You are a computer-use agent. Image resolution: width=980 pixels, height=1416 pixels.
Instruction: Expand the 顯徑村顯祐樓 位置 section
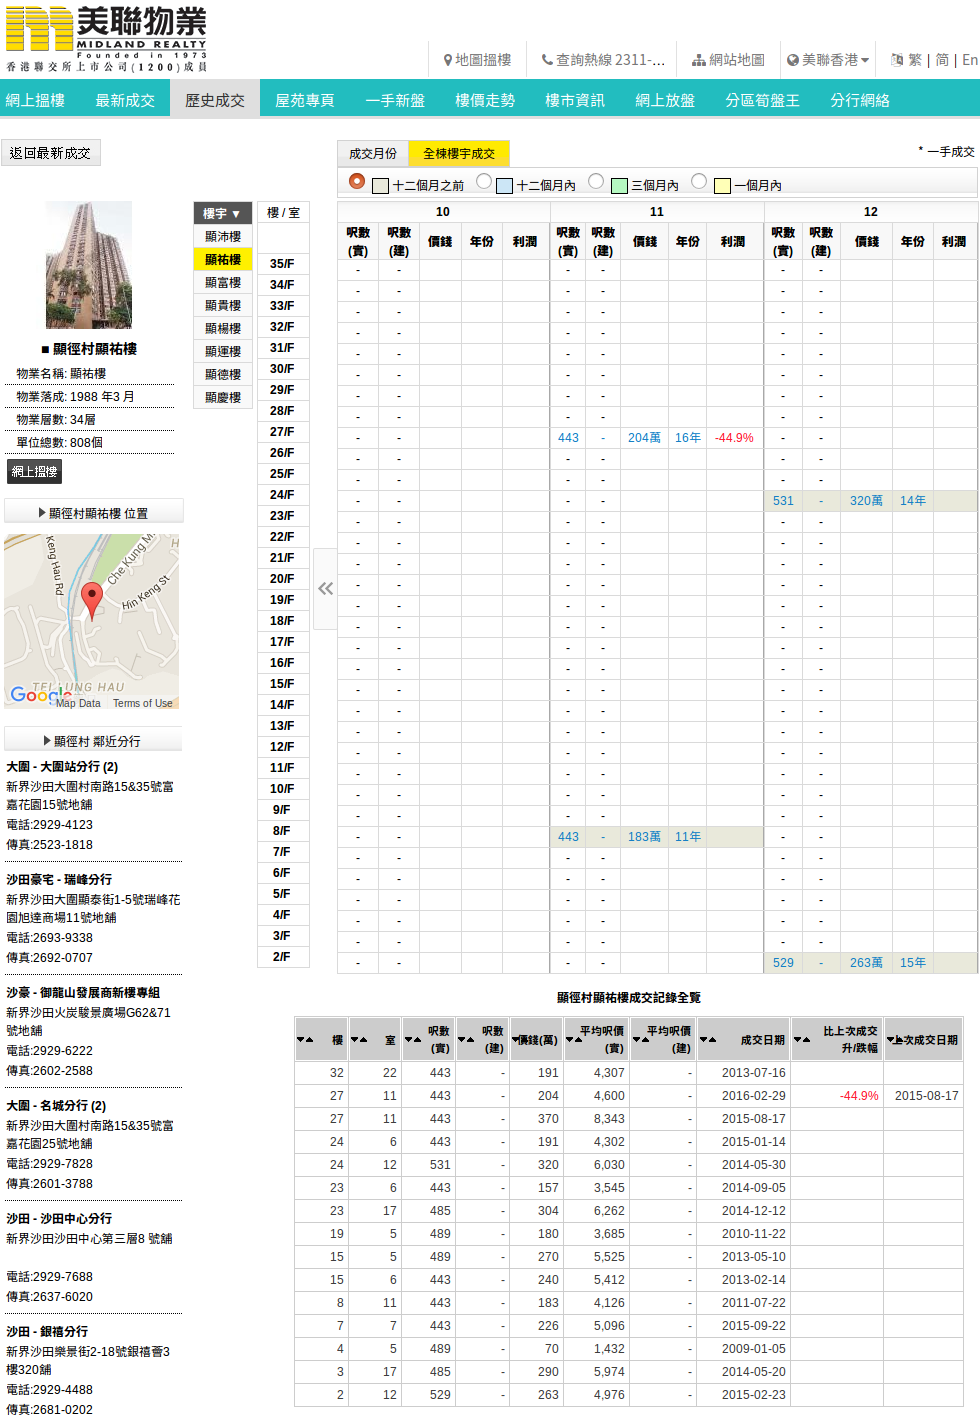pyautogui.click(x=94, y=512)
